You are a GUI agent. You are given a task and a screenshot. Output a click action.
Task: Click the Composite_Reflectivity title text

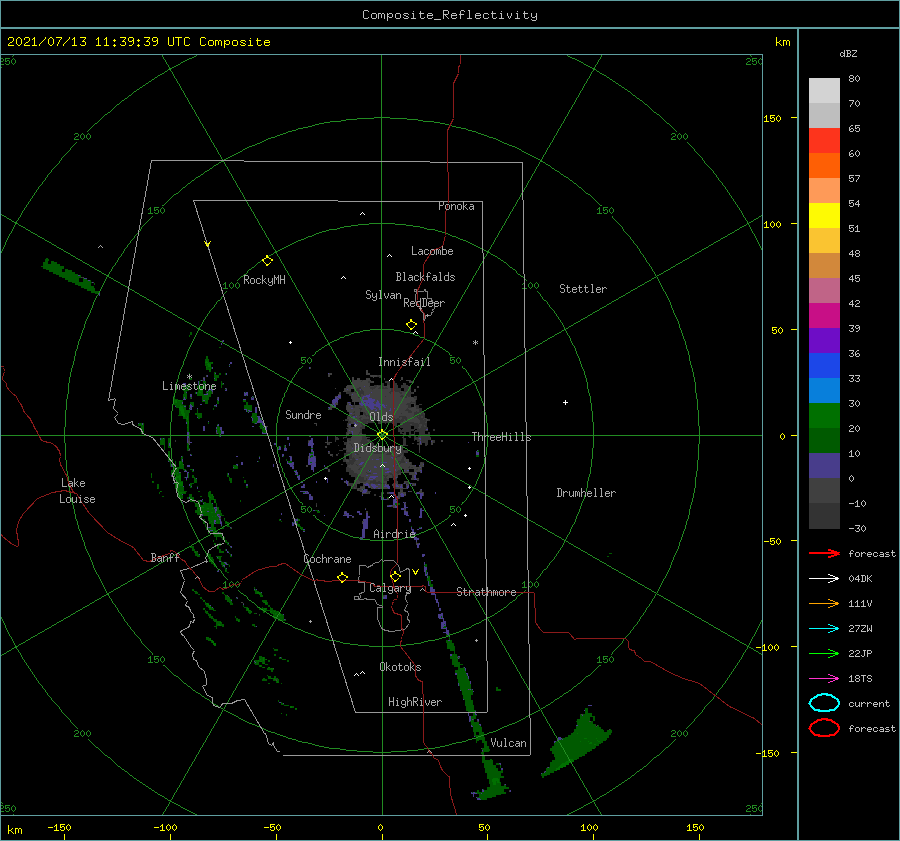point(449,15)
